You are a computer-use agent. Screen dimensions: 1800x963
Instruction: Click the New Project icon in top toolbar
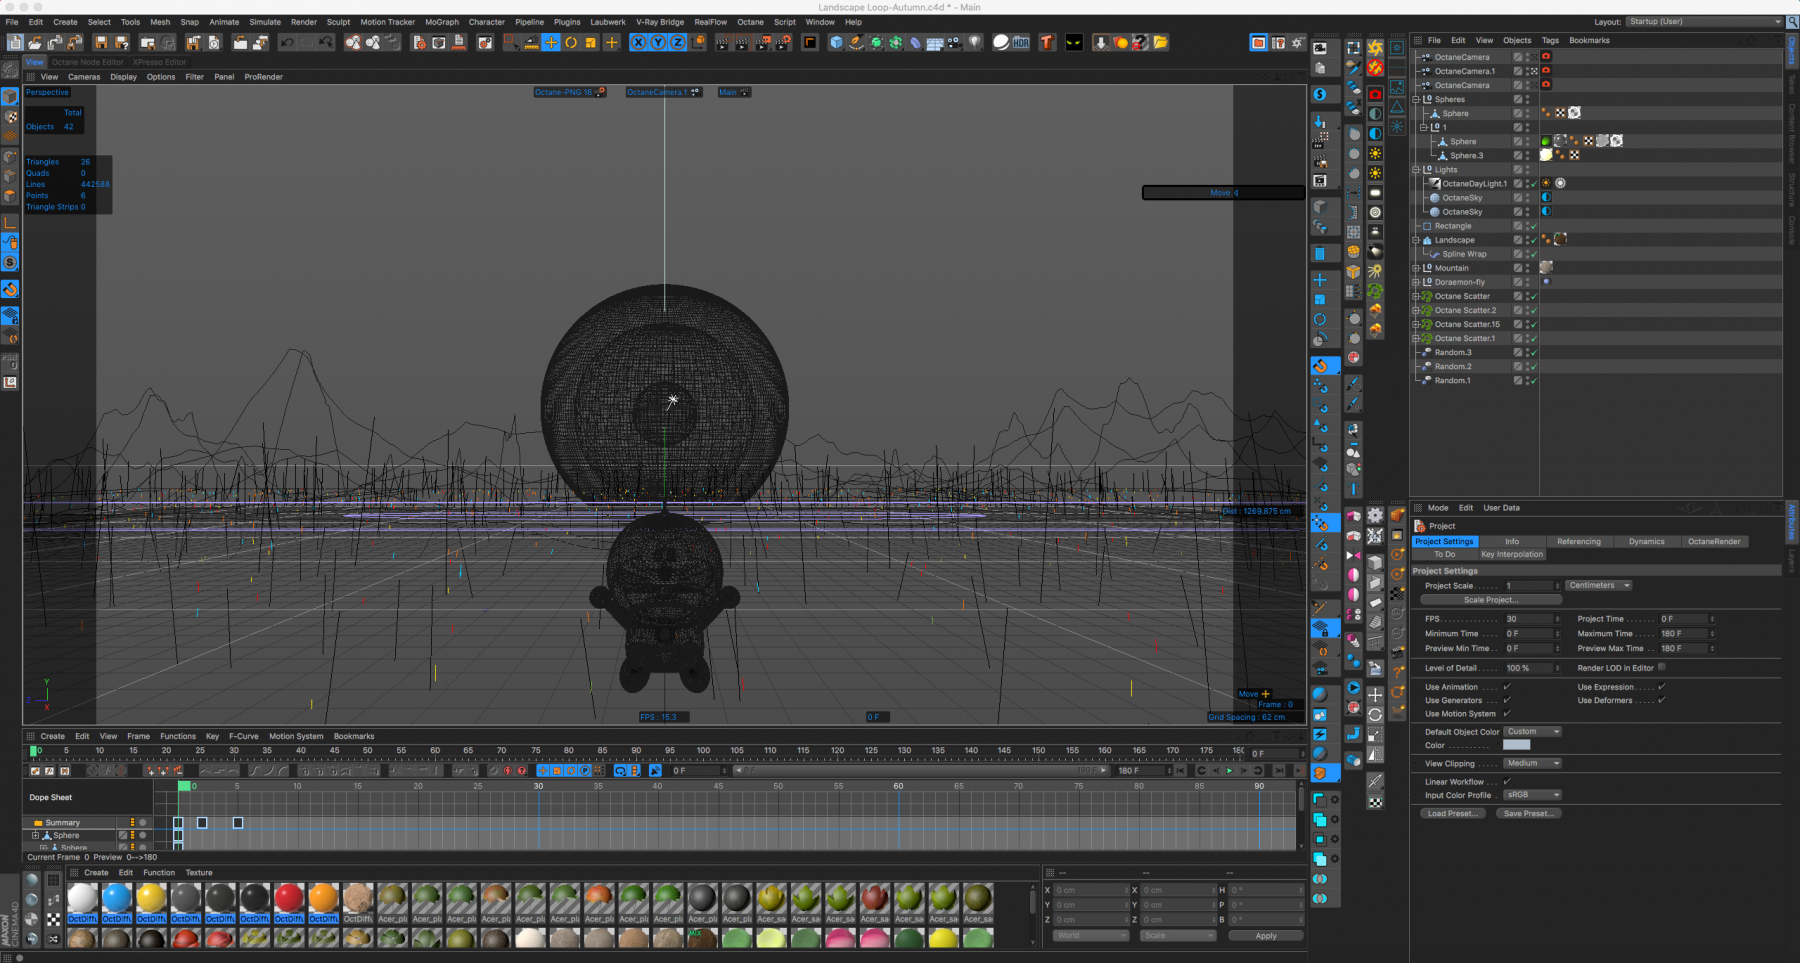[14, 42]
